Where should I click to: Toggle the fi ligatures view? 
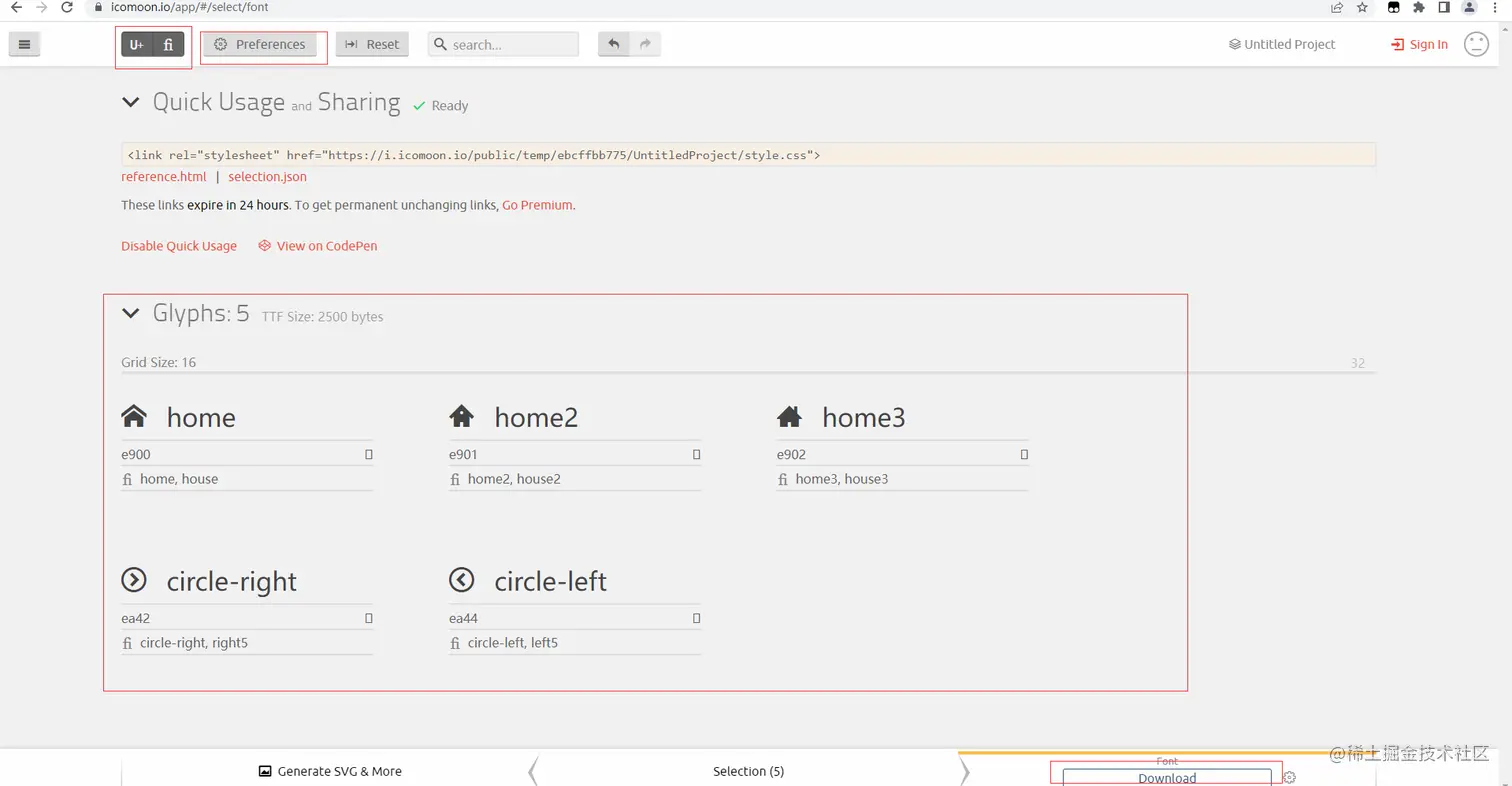[169, 44]
